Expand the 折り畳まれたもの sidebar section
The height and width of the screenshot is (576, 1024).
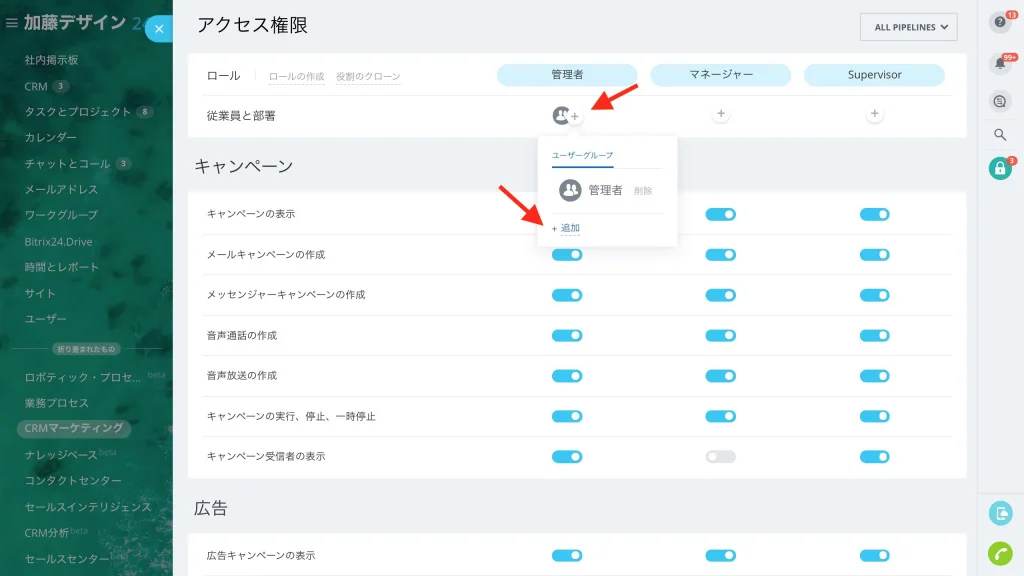[x=86, y=349]
